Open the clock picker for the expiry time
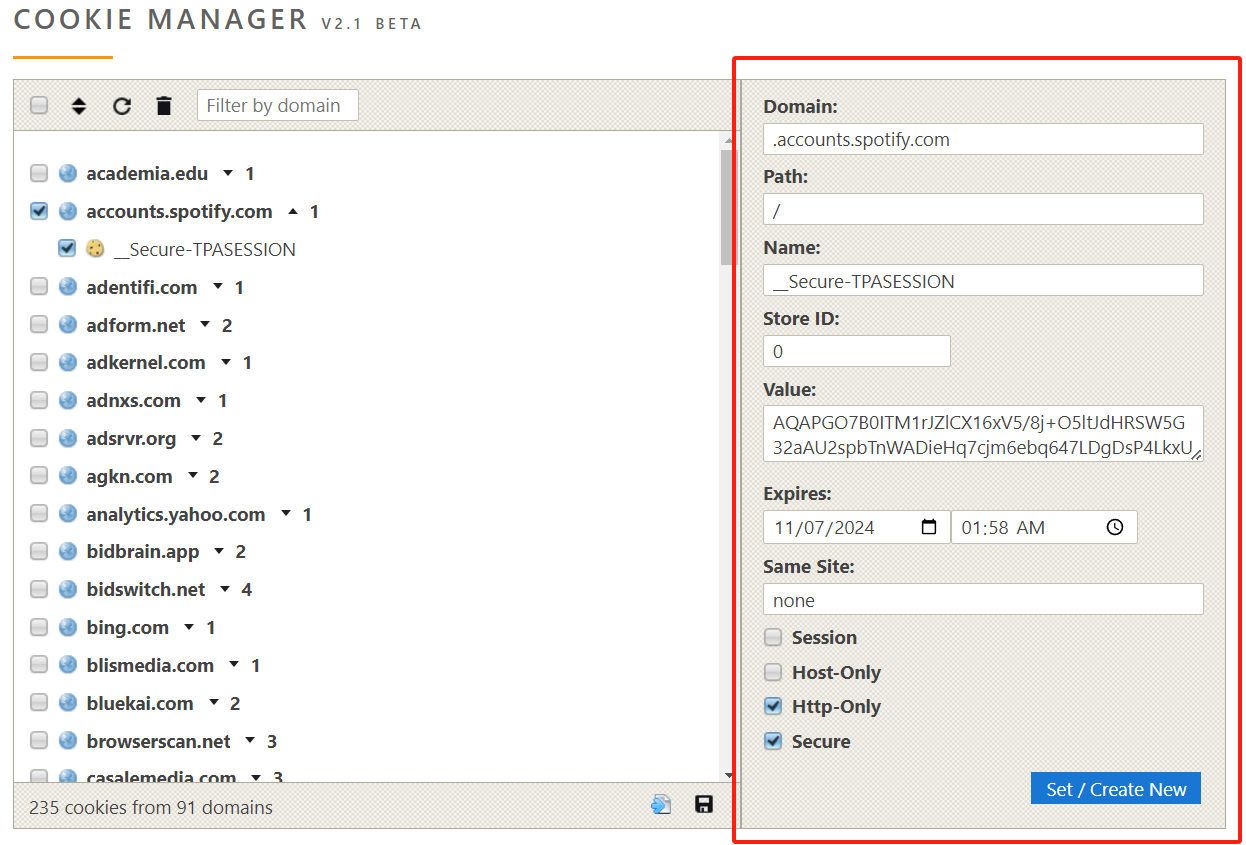Screen dimensions: 1246x845 [x=1114, y=527]
